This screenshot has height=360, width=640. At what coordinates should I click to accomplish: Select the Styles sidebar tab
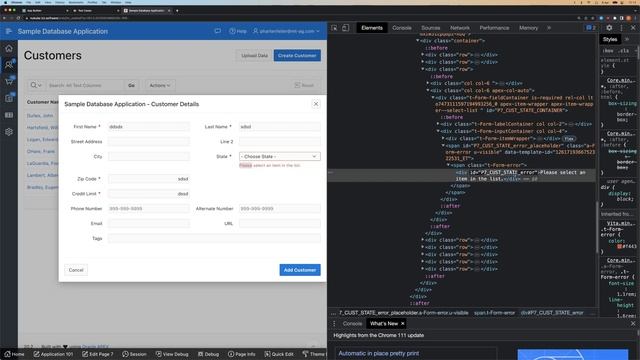click(x=610, y=39)
